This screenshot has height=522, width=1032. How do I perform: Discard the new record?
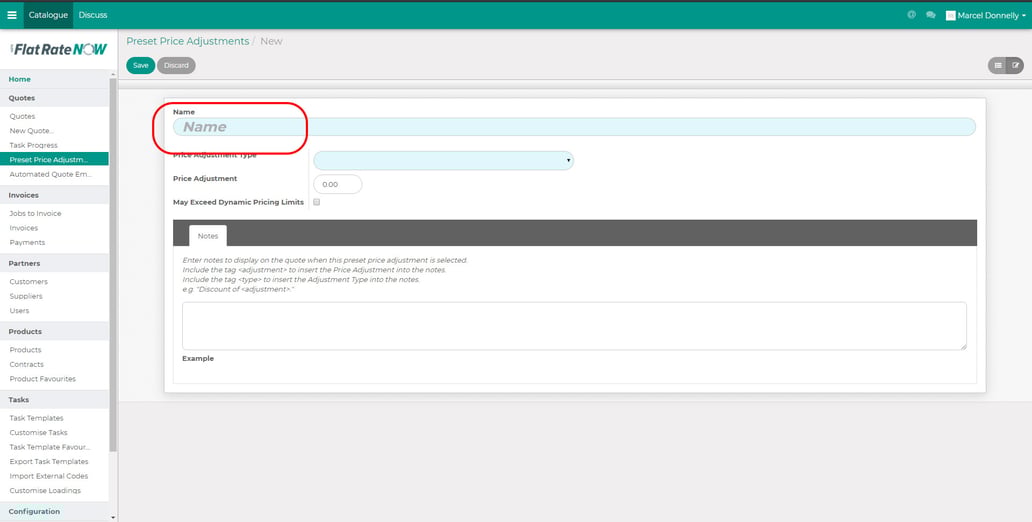point(176,65)
